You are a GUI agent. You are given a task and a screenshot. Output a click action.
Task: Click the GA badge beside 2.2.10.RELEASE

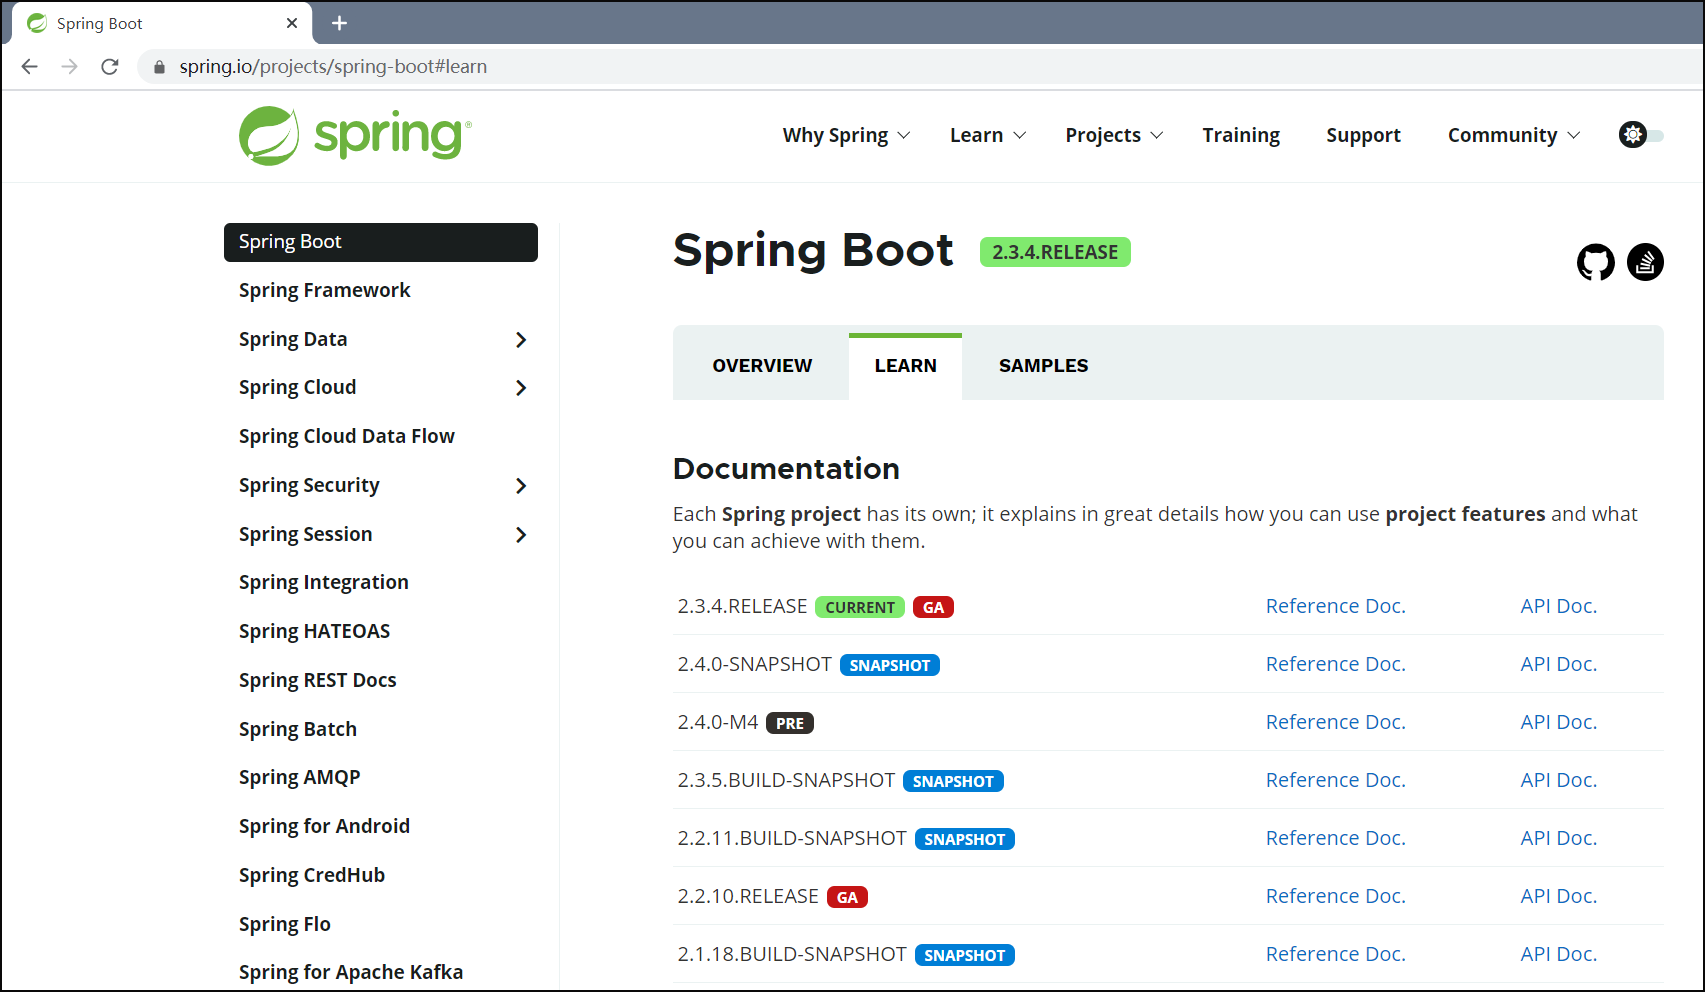coord(847,897)
